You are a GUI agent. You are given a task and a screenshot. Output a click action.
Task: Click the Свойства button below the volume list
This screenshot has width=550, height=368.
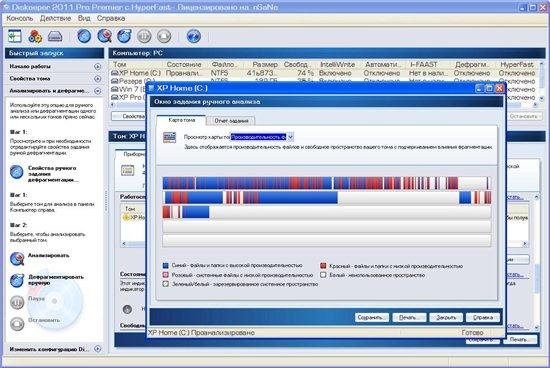pyautogui.click(x=129, y=116)
